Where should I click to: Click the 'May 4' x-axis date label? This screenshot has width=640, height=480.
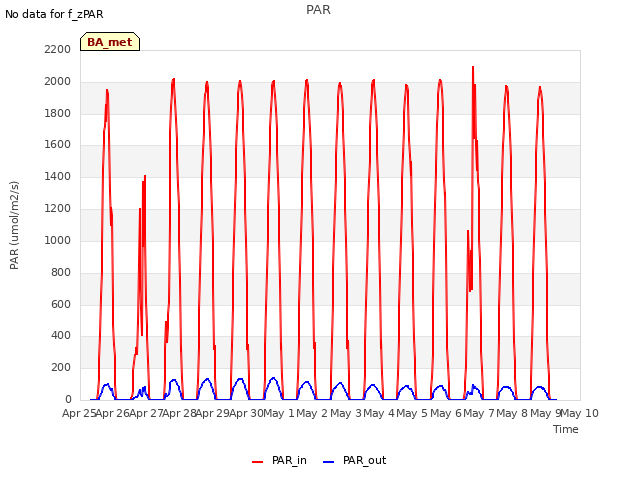click(x=379, y=413)
